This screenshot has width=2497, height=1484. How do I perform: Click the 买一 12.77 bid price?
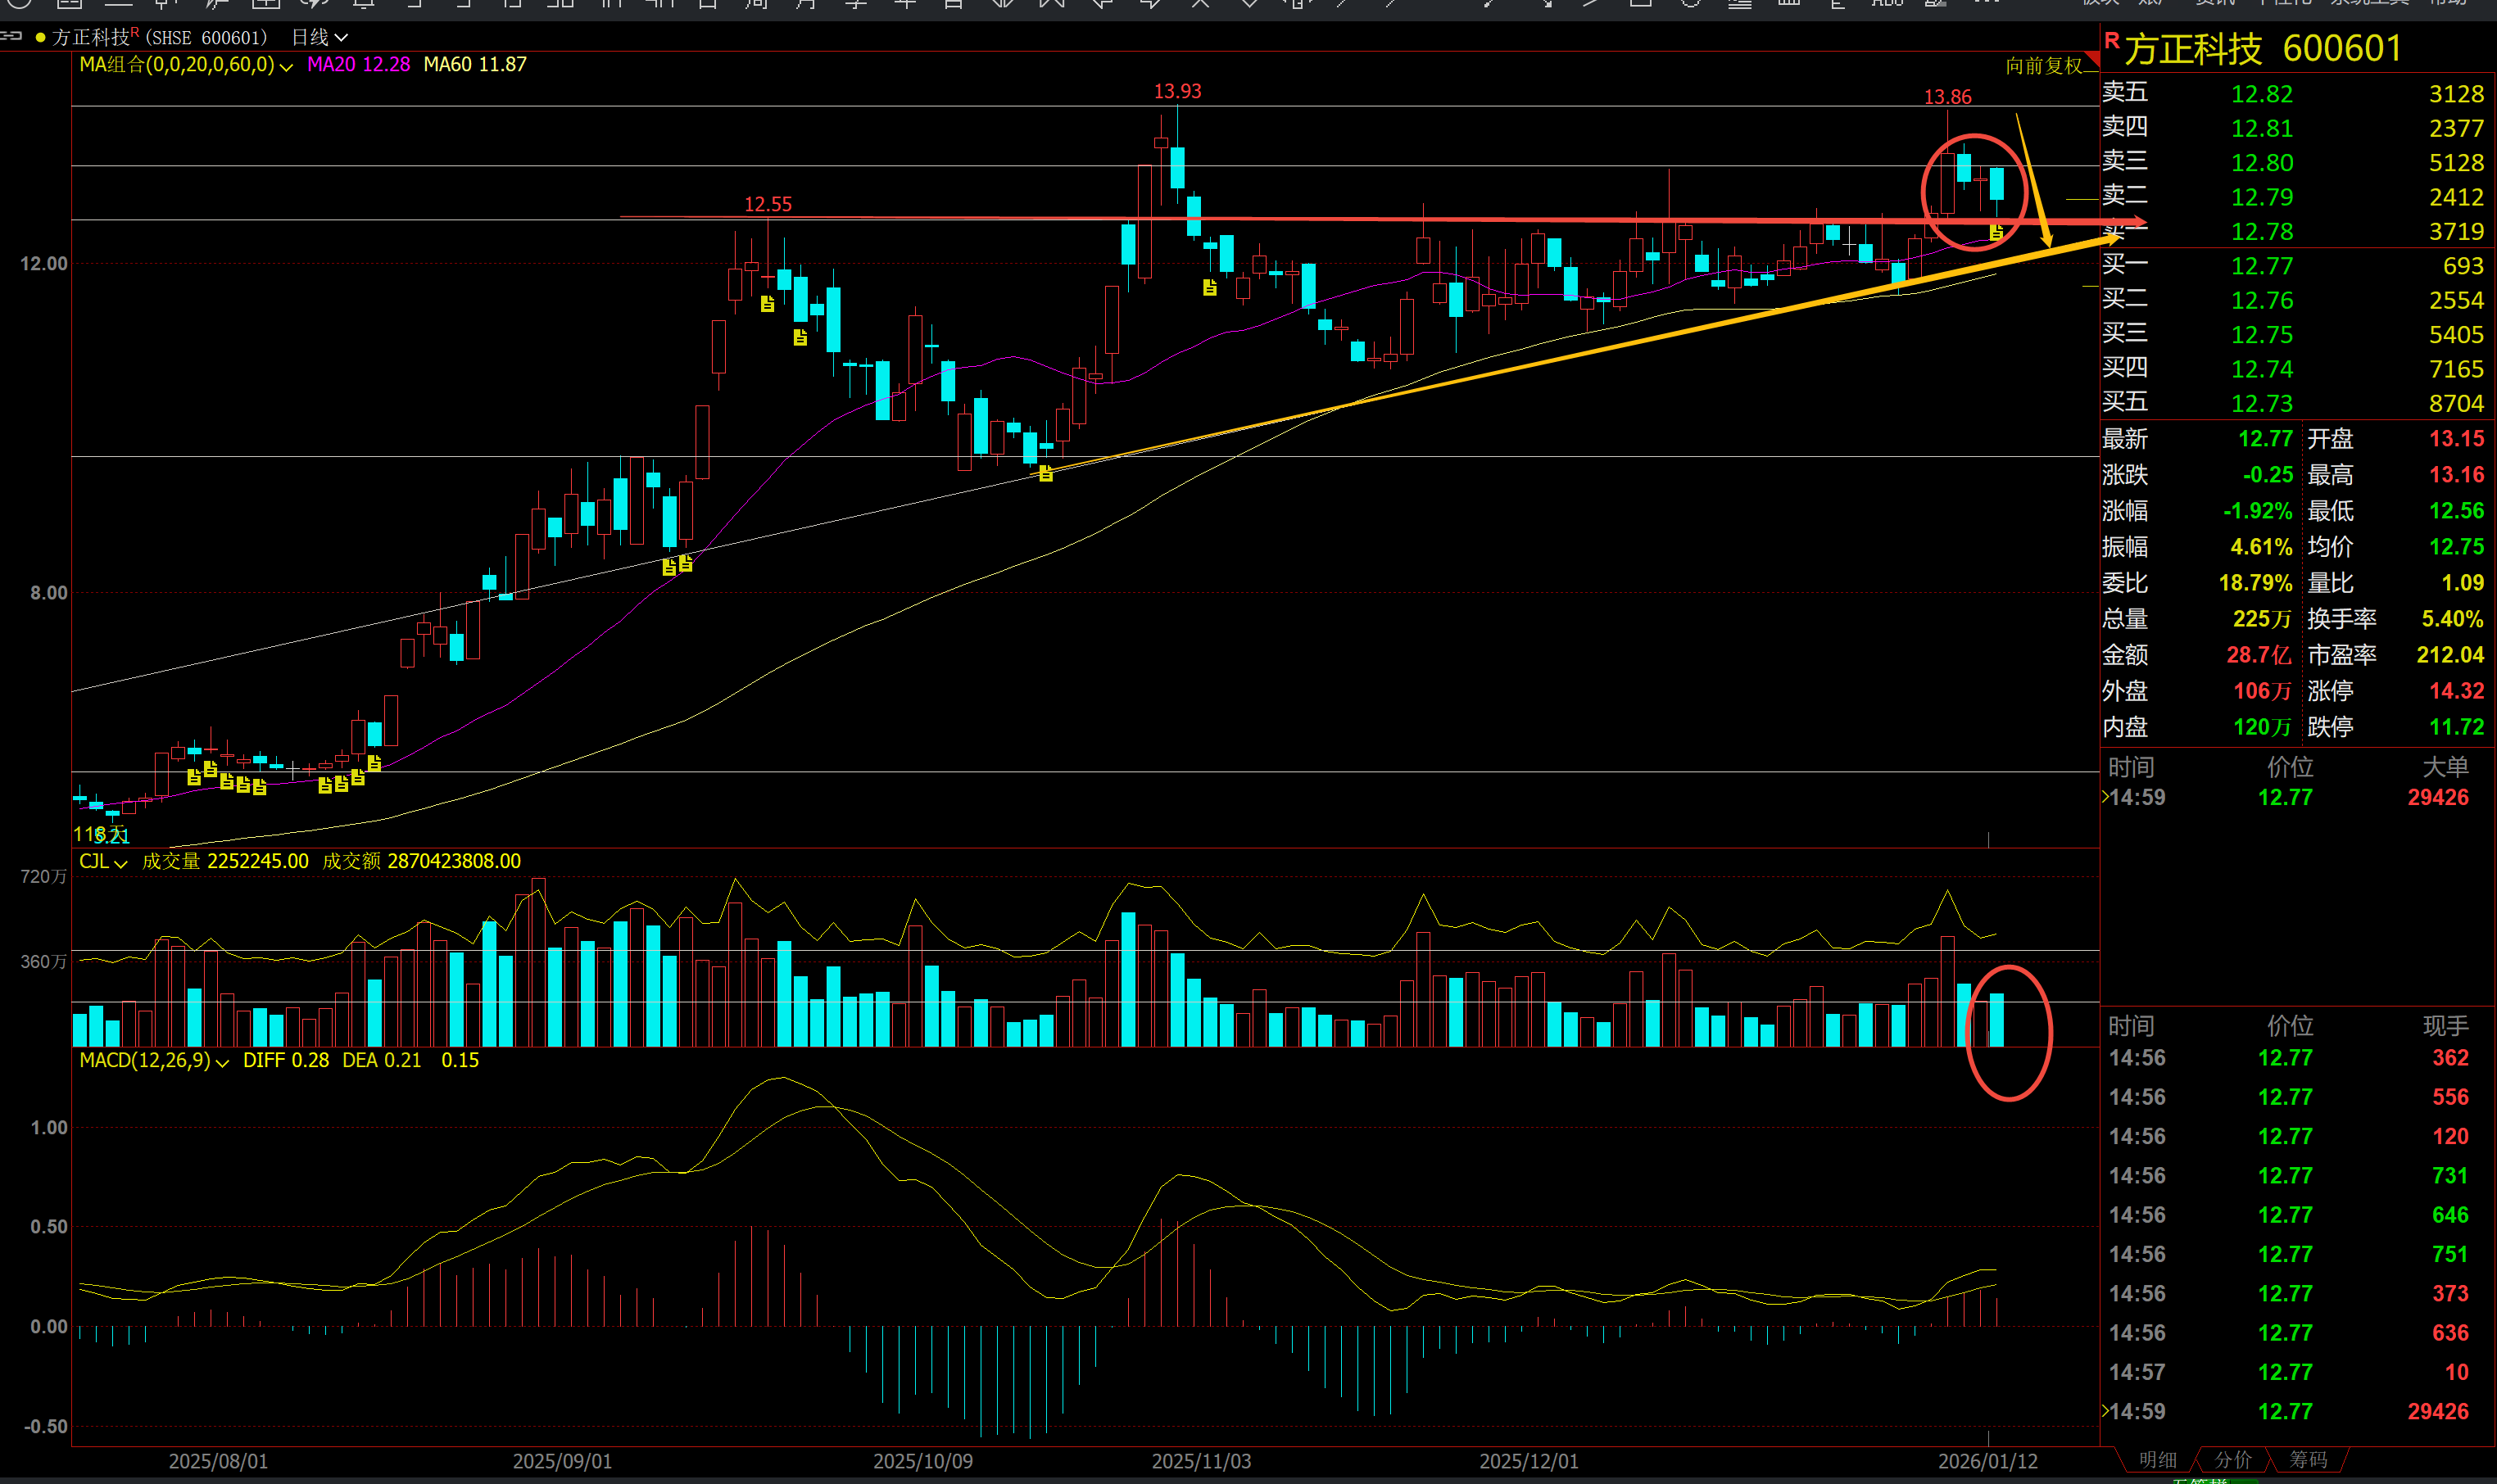click(x=2261, y=266)
